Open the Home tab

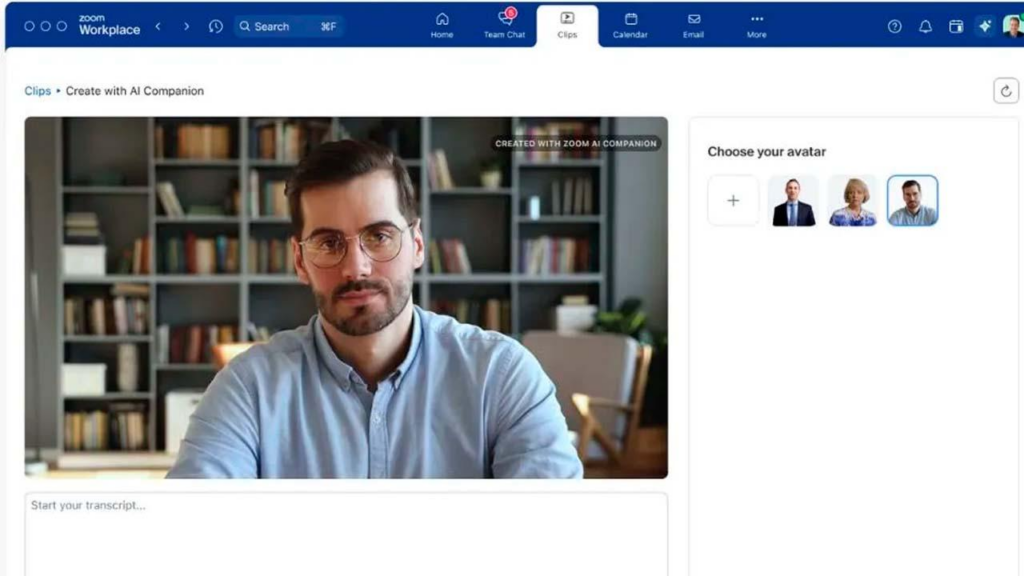pos(441,25)
